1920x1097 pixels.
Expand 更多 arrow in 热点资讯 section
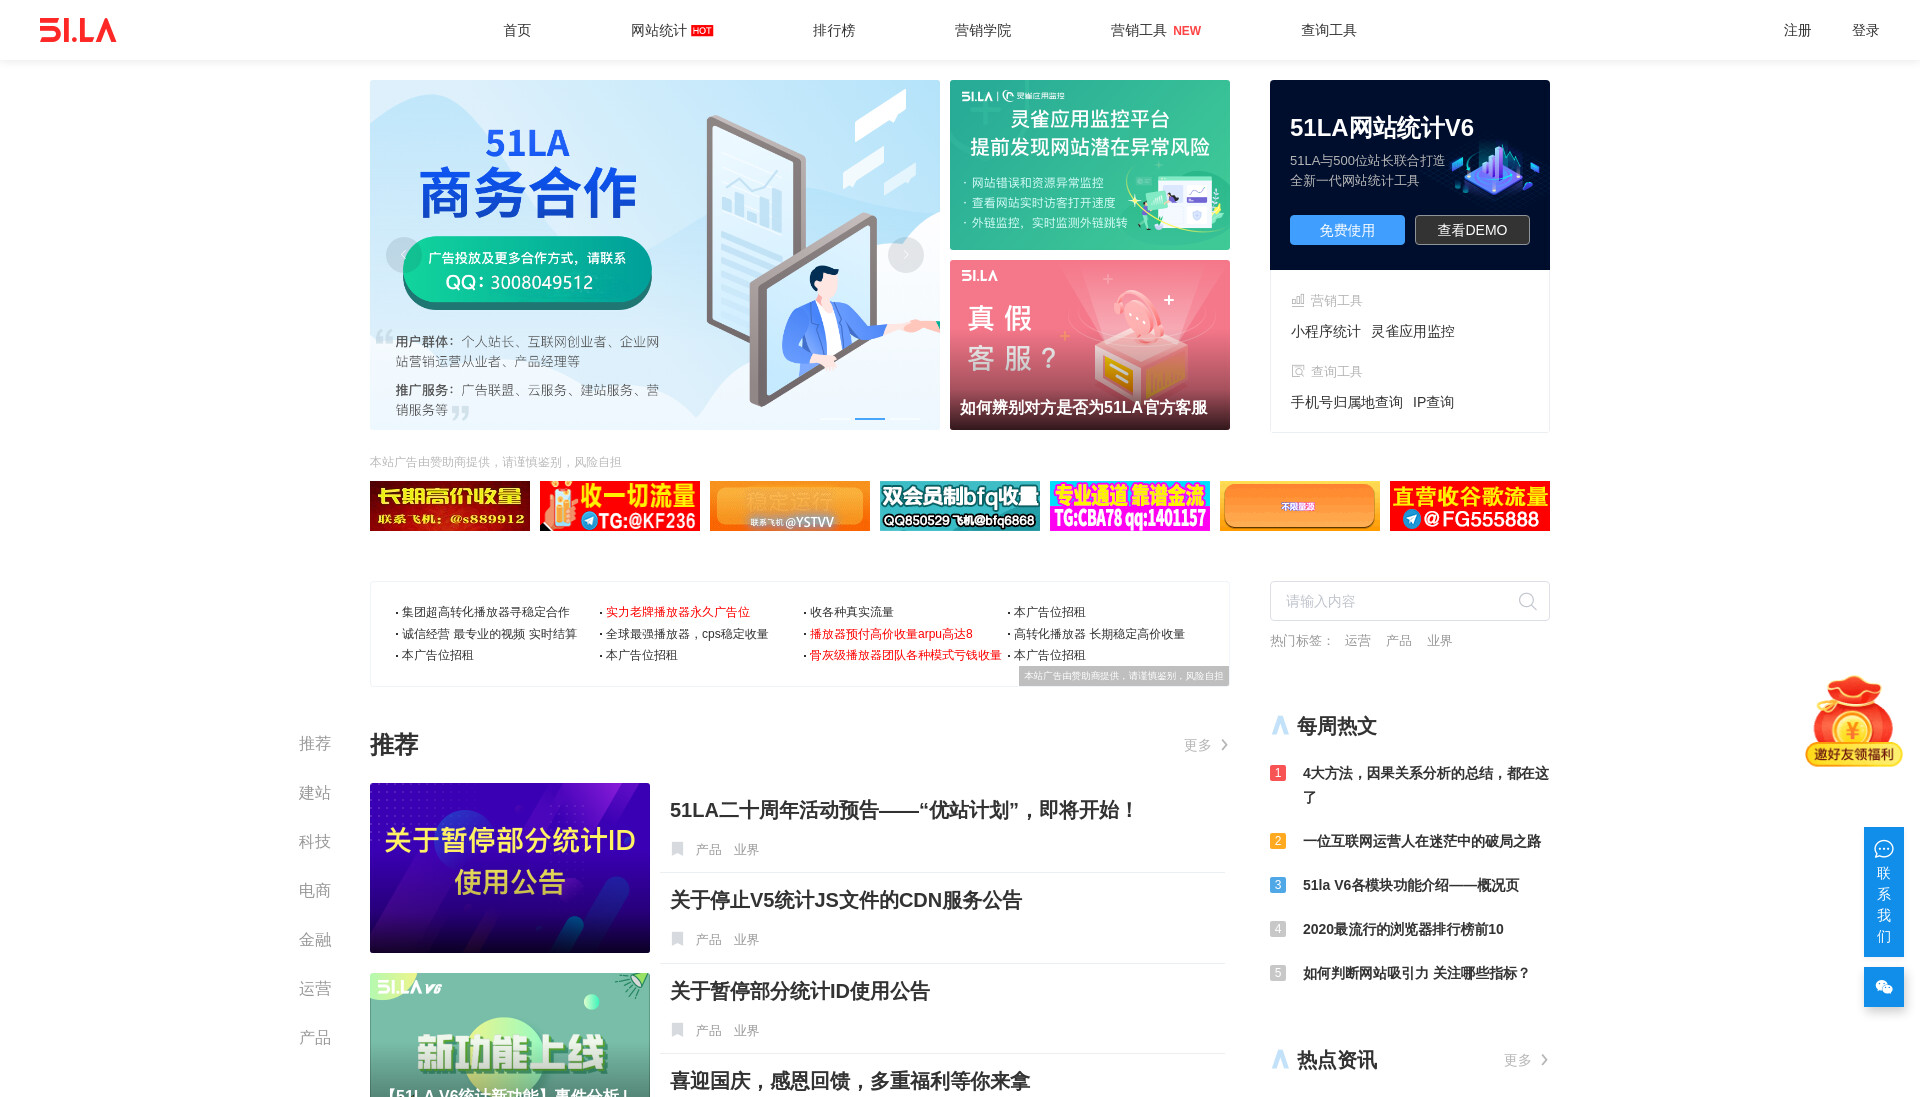pos(1544,1060)
